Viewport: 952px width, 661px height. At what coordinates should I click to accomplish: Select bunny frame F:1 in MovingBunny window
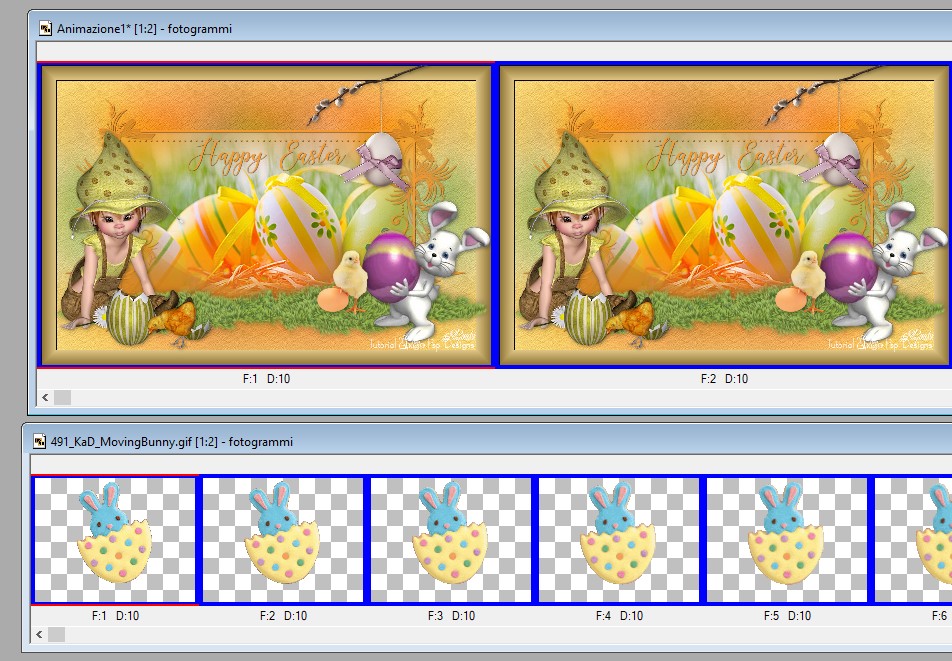[115, 540]
